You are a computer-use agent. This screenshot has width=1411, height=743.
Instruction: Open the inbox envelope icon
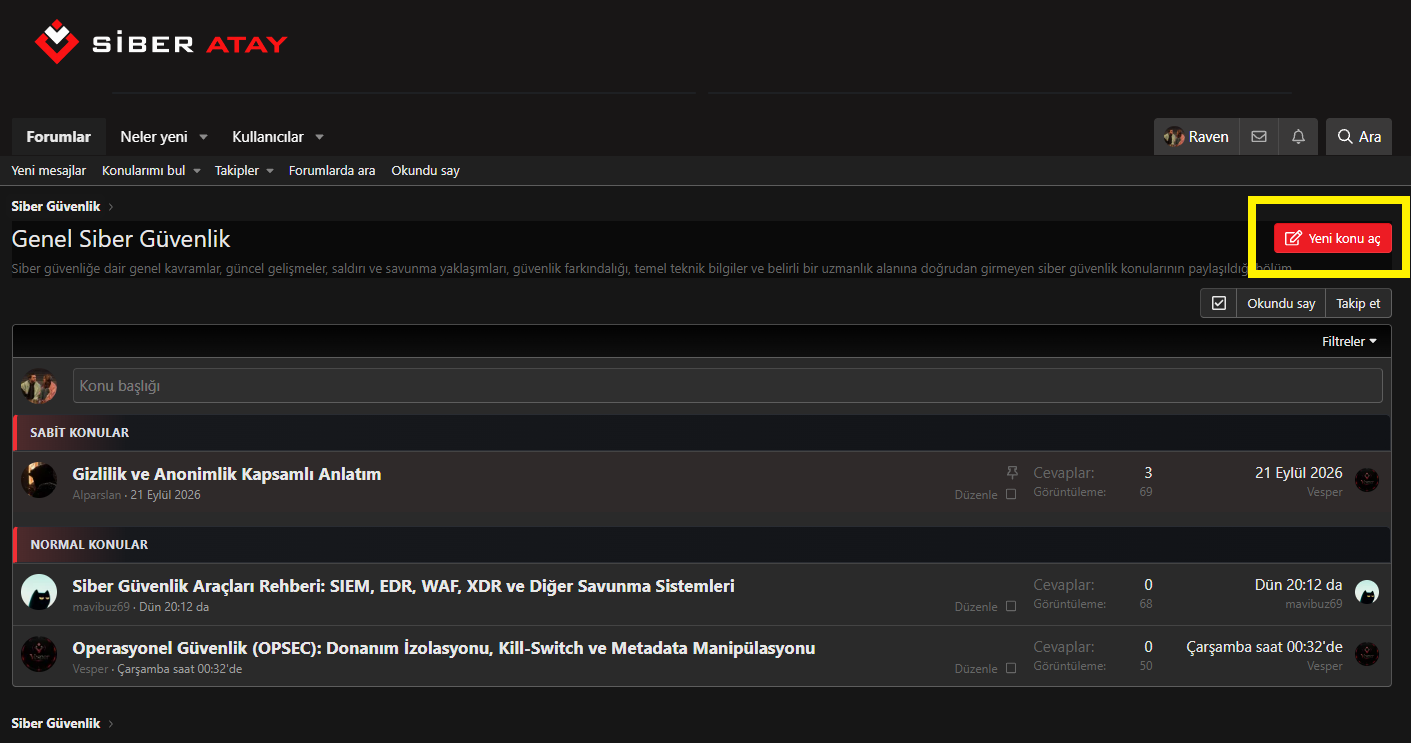[x=1259, y=137]
